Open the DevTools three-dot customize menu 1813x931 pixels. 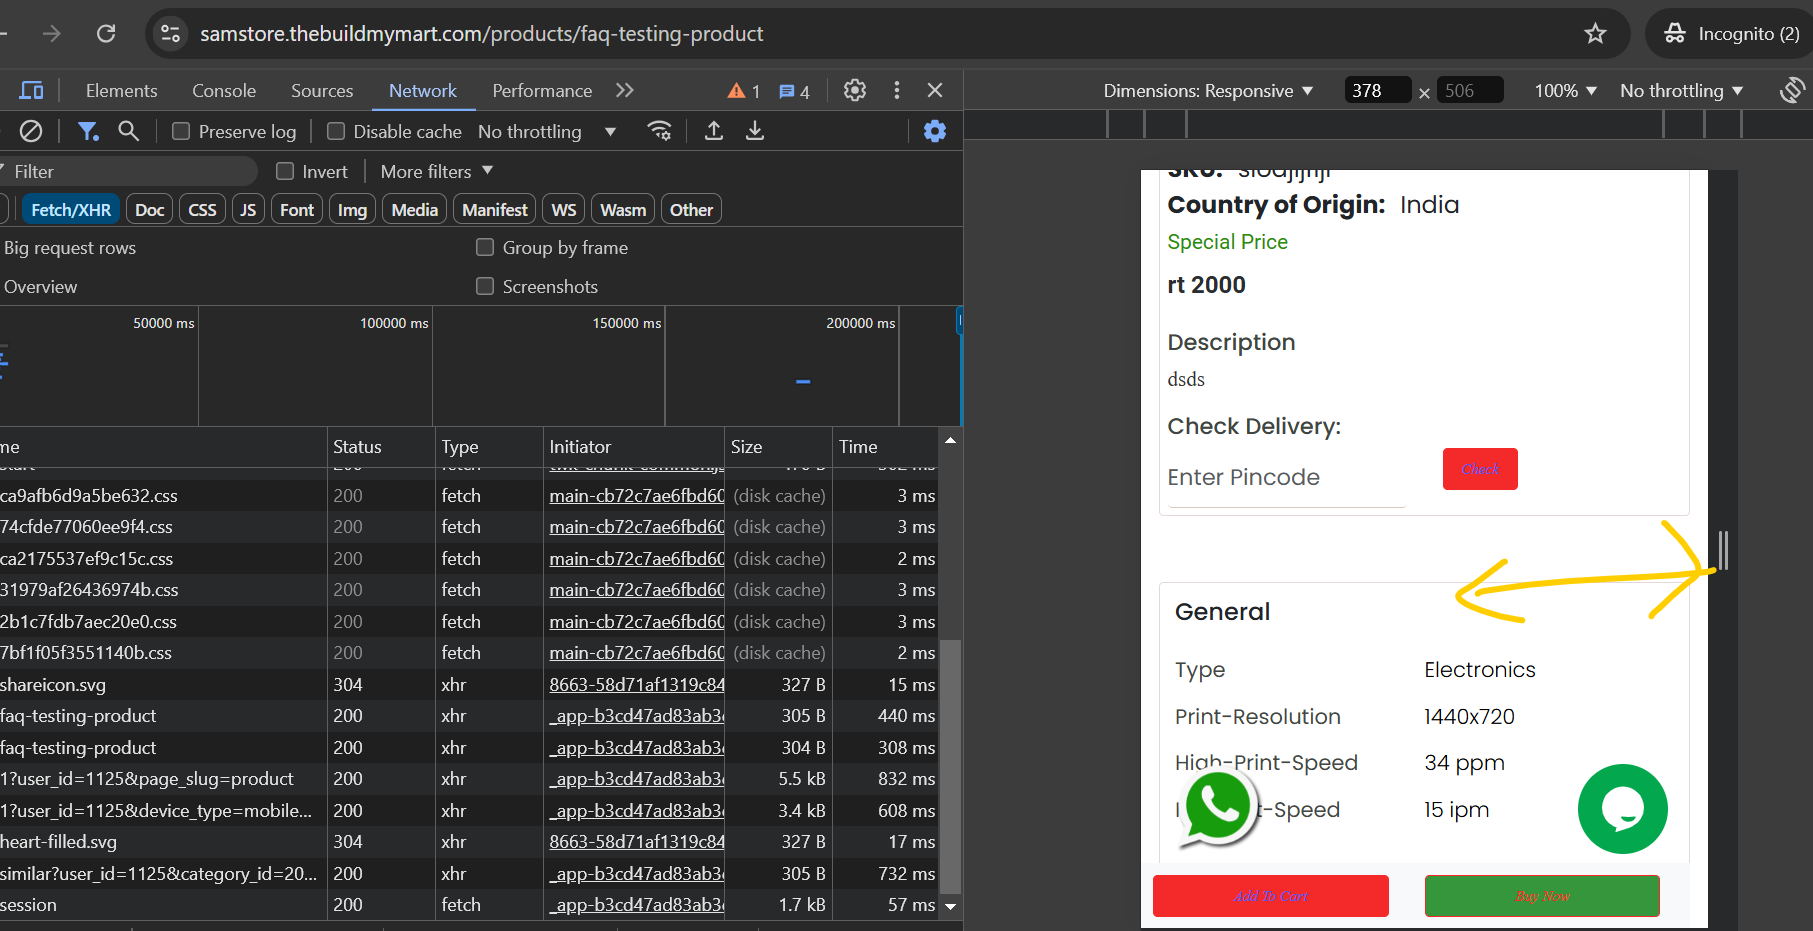click(897, 90)
